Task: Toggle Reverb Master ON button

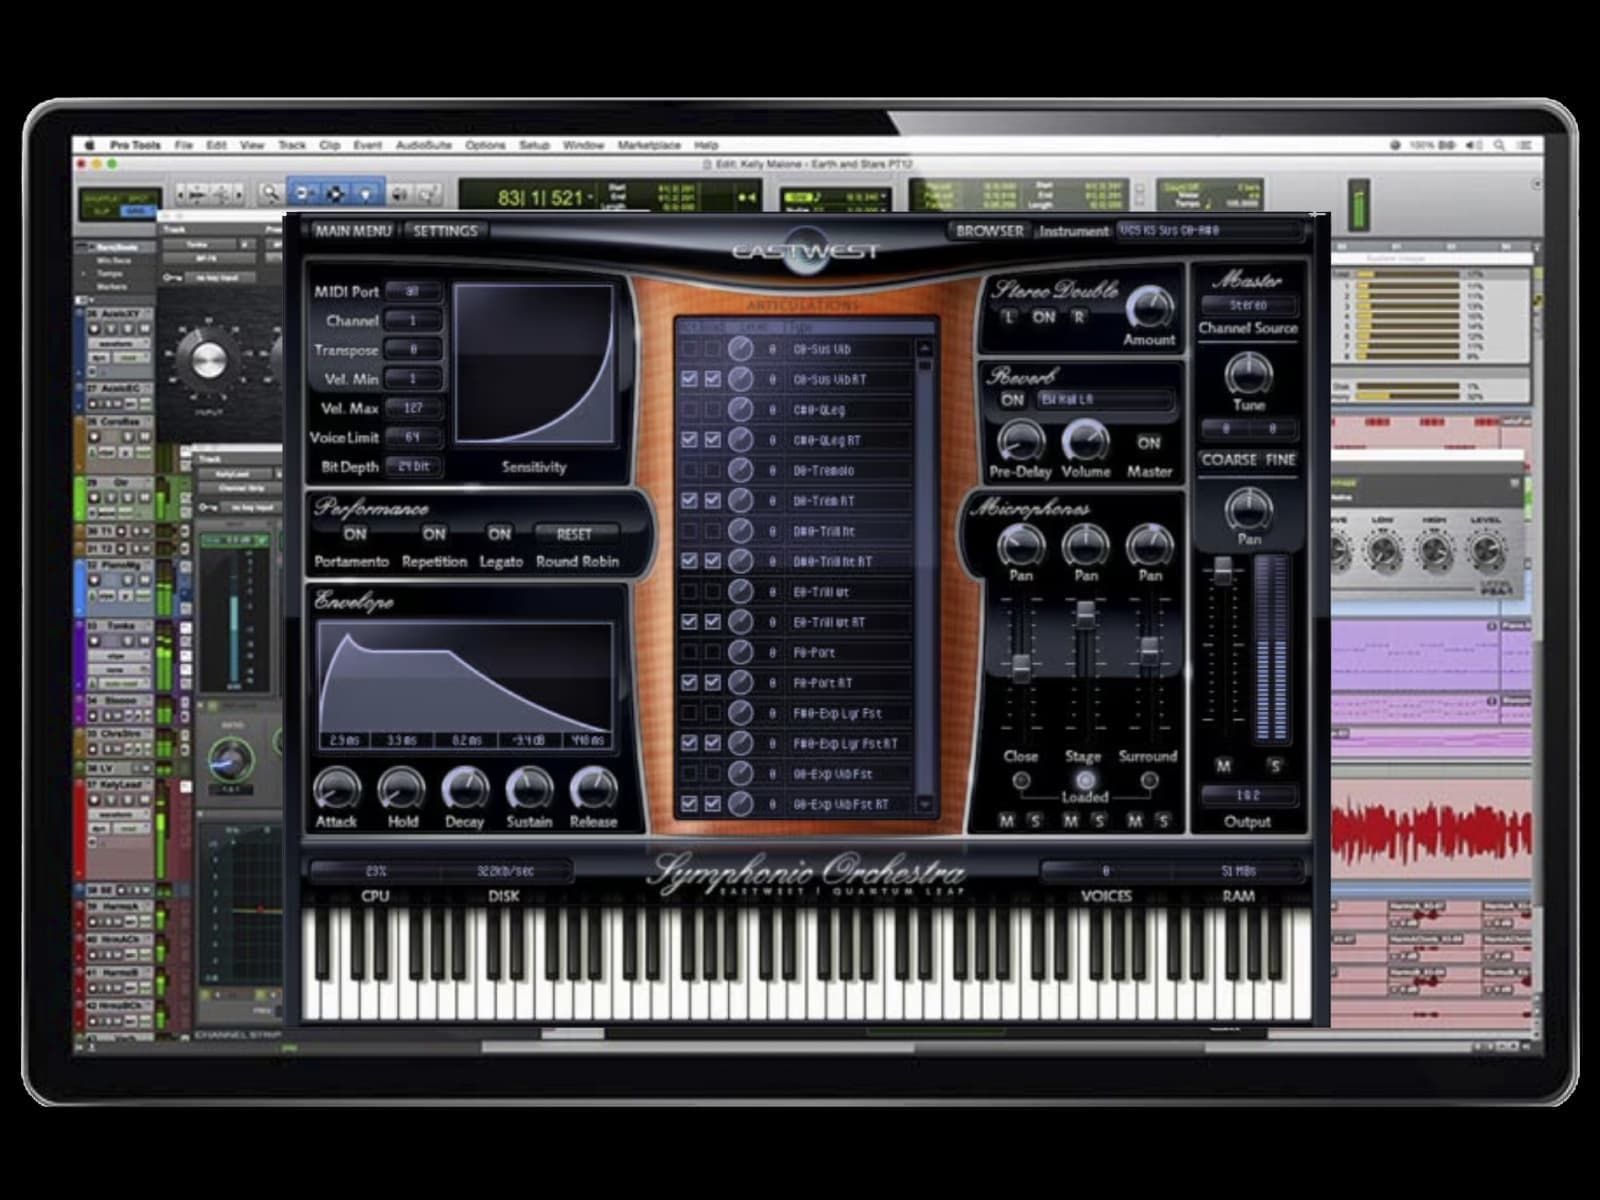Action: coord(1149,442)
